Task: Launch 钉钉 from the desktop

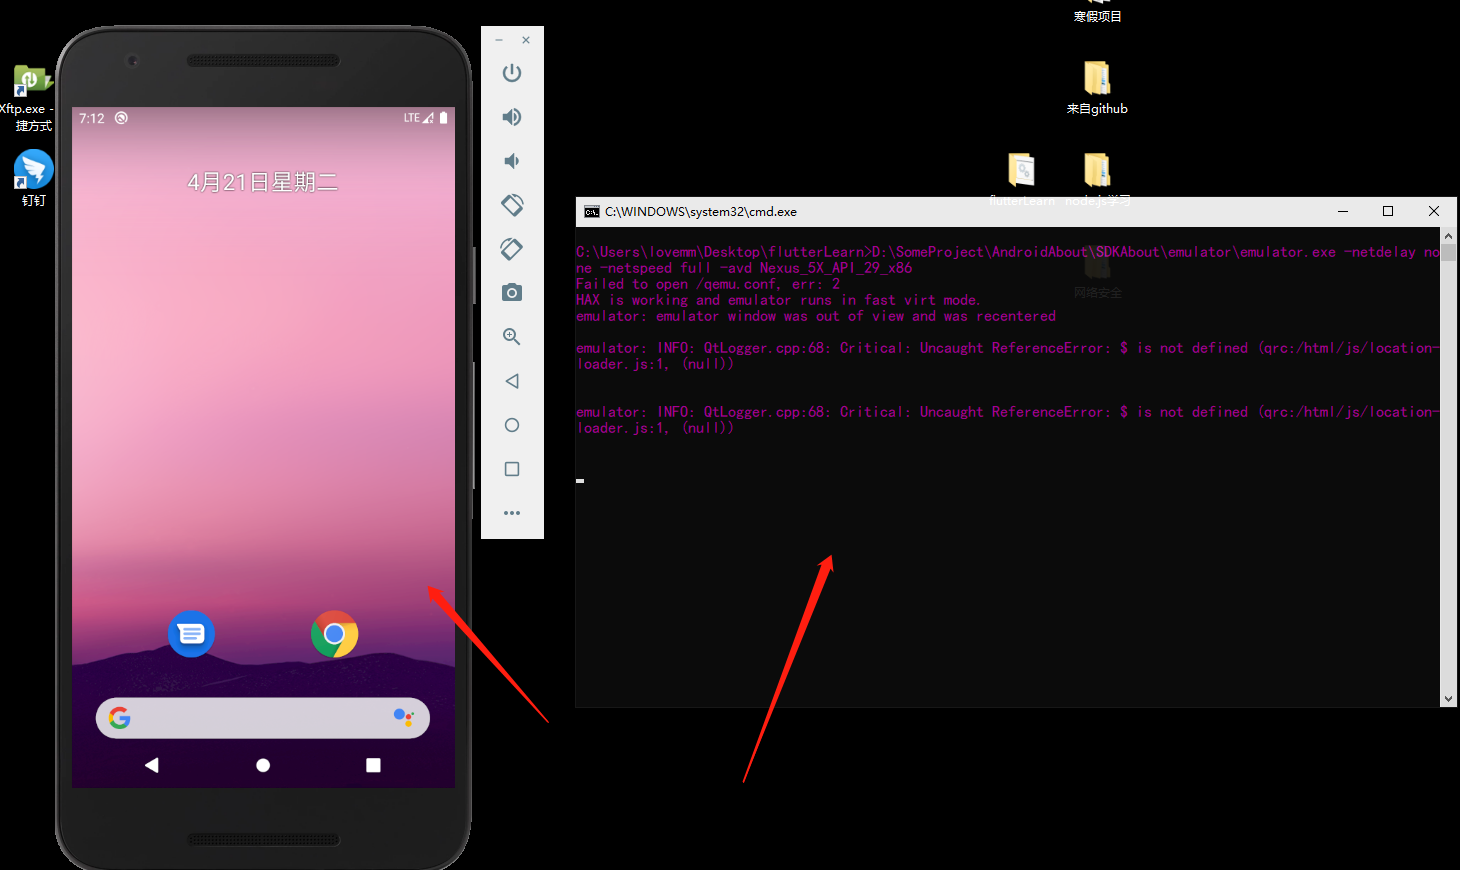Action: coord(31,170)
